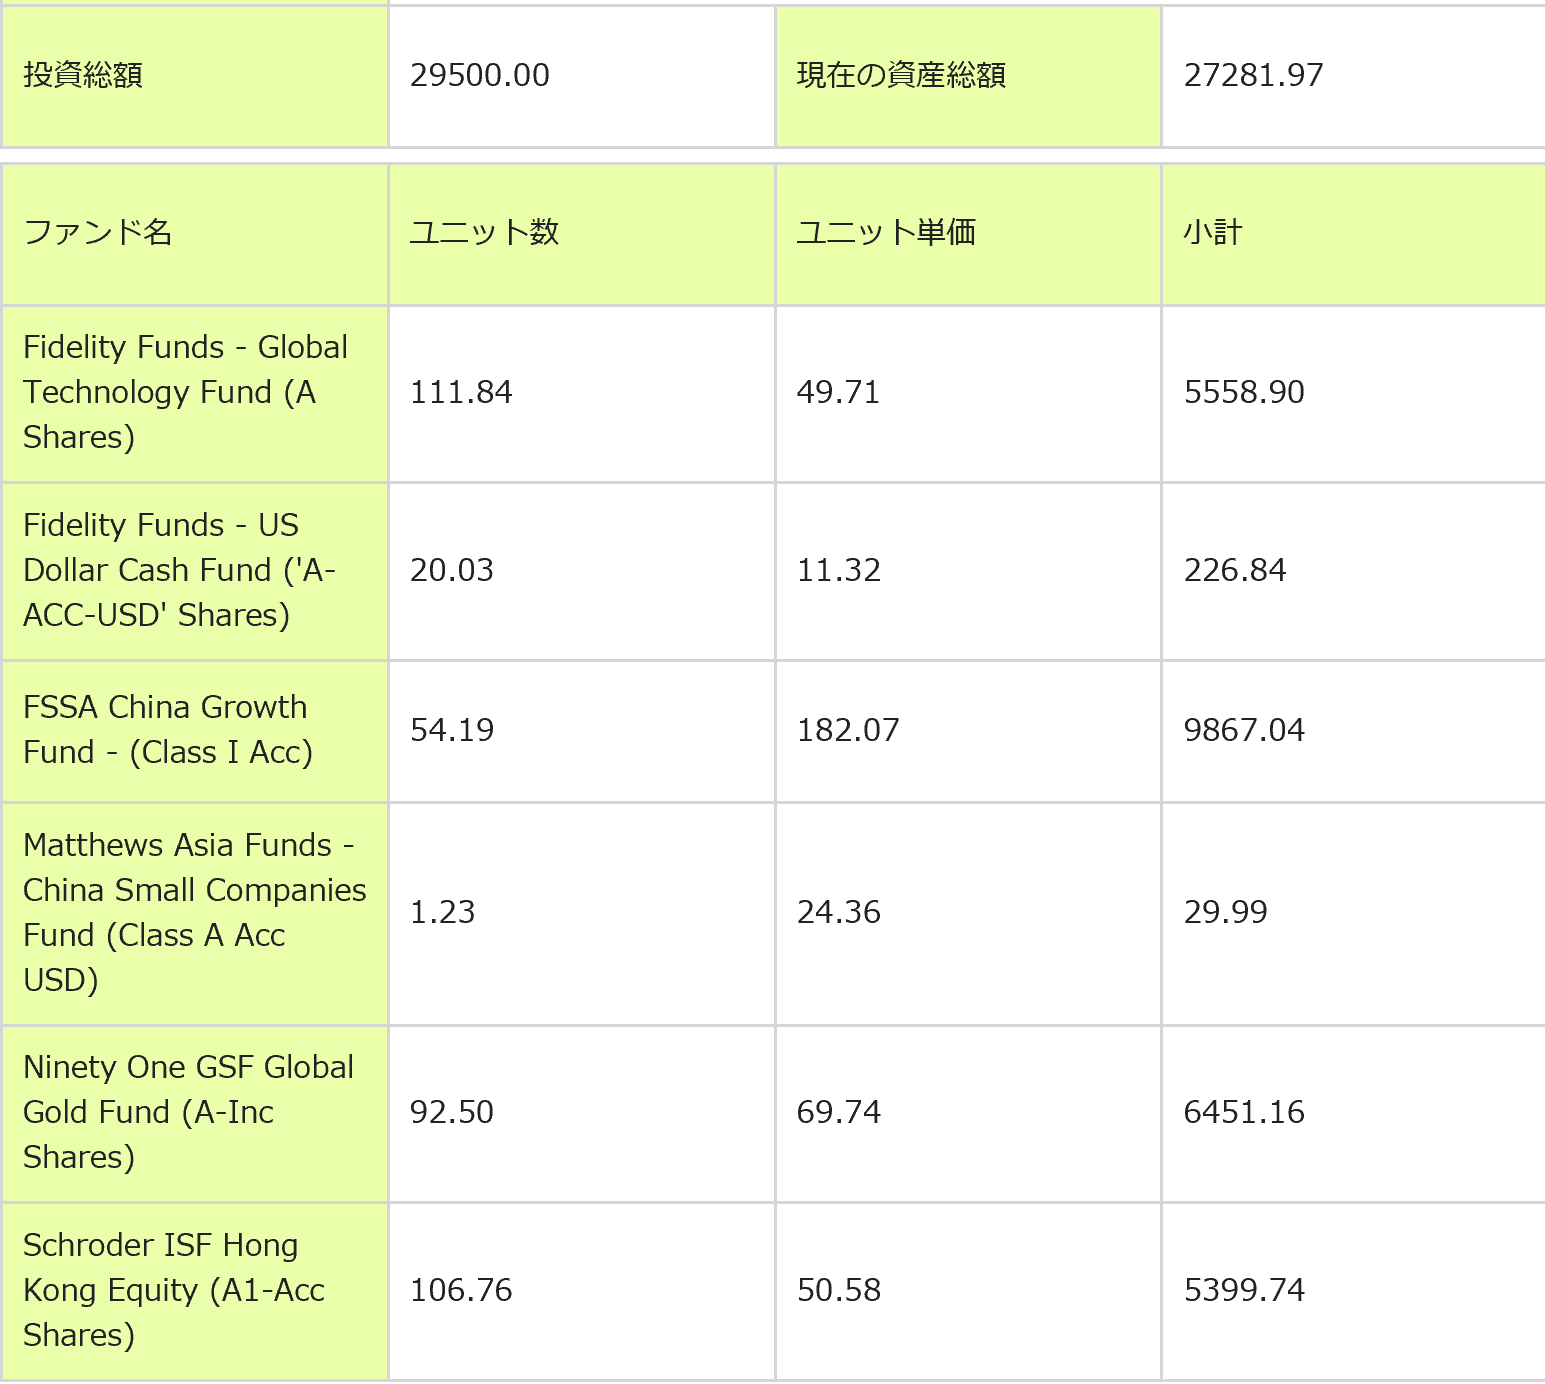Click subtotal value 9867.04
The height and width of the screenshot is (1384, 1545).
tap(1244, 730)
